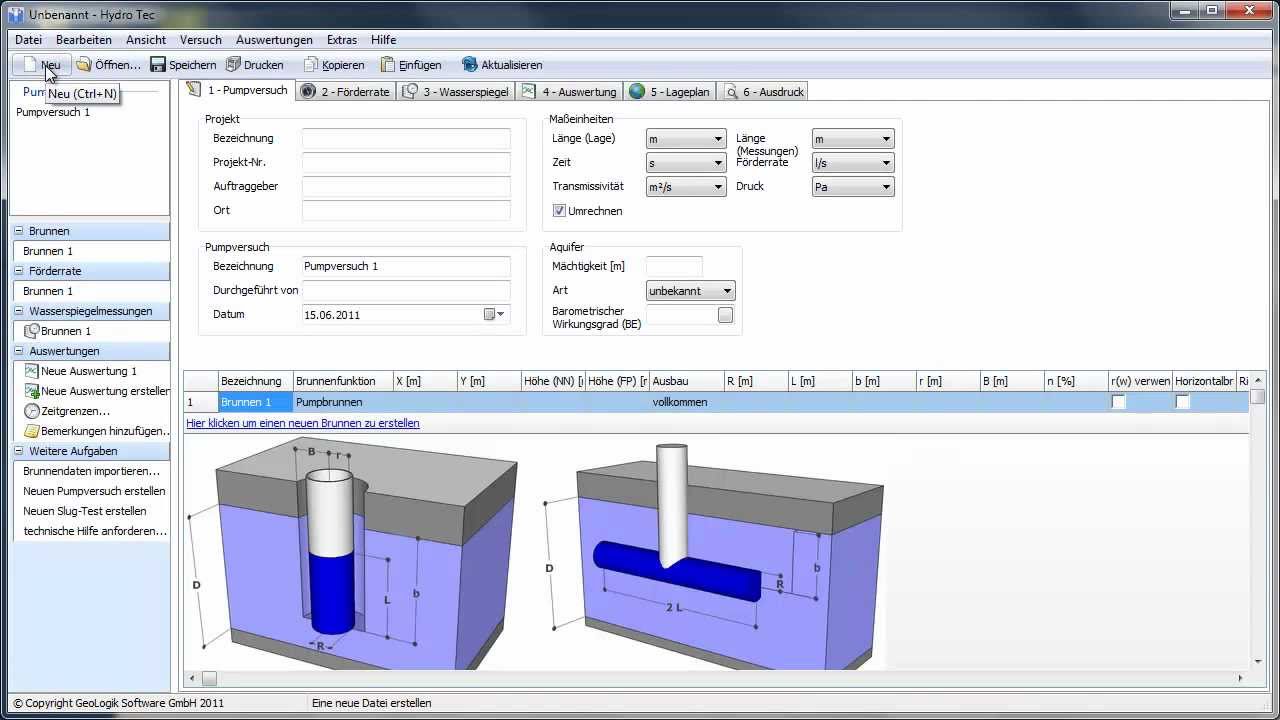Click the link to create a new Brunnen

pyautogui.click(x=303, y=423)
